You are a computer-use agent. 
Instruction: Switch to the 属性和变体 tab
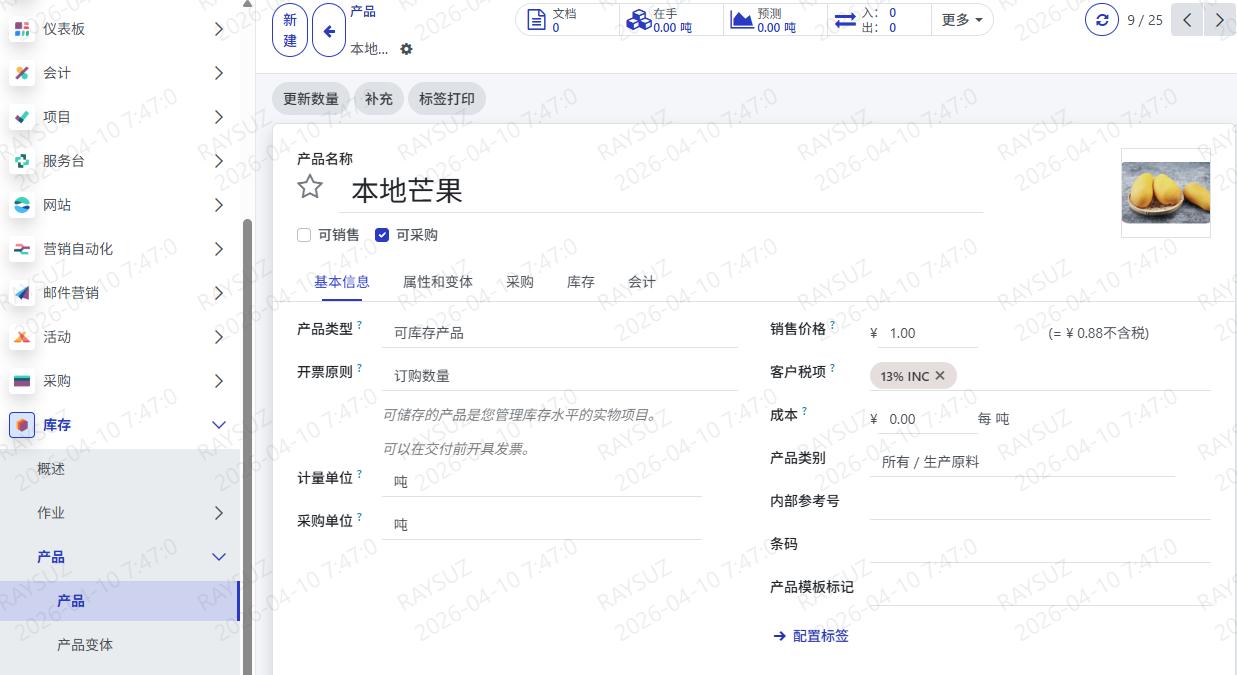pyautogui.click(x=438, y=282)
